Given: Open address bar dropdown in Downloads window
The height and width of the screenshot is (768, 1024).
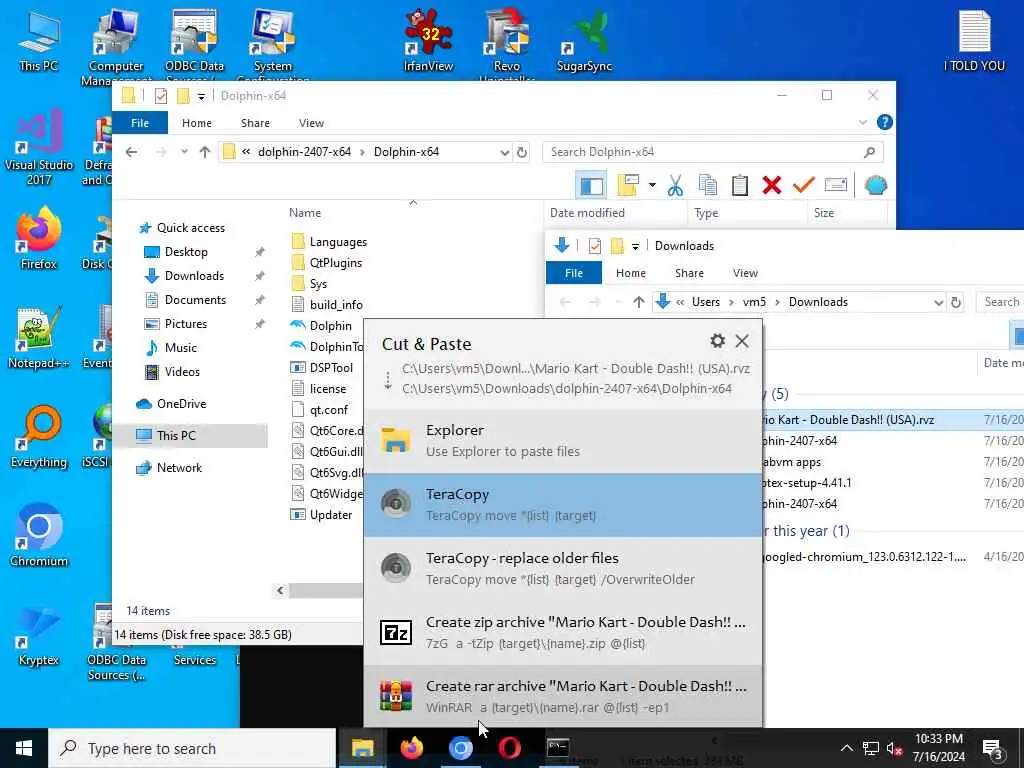Looking at the screenshot, I should pyautogui.click(x=938, y=302).
